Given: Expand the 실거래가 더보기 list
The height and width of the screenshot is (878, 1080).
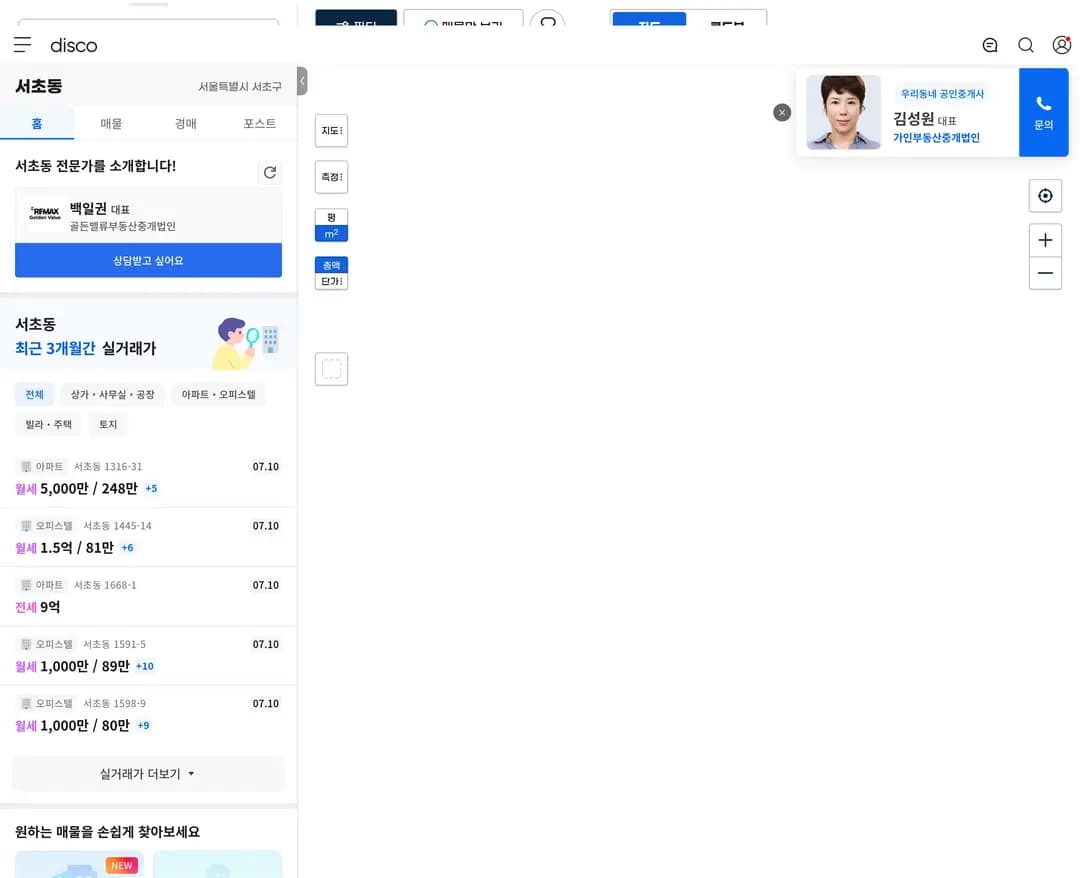Looking at the screenshot, I should coord(148,774).
